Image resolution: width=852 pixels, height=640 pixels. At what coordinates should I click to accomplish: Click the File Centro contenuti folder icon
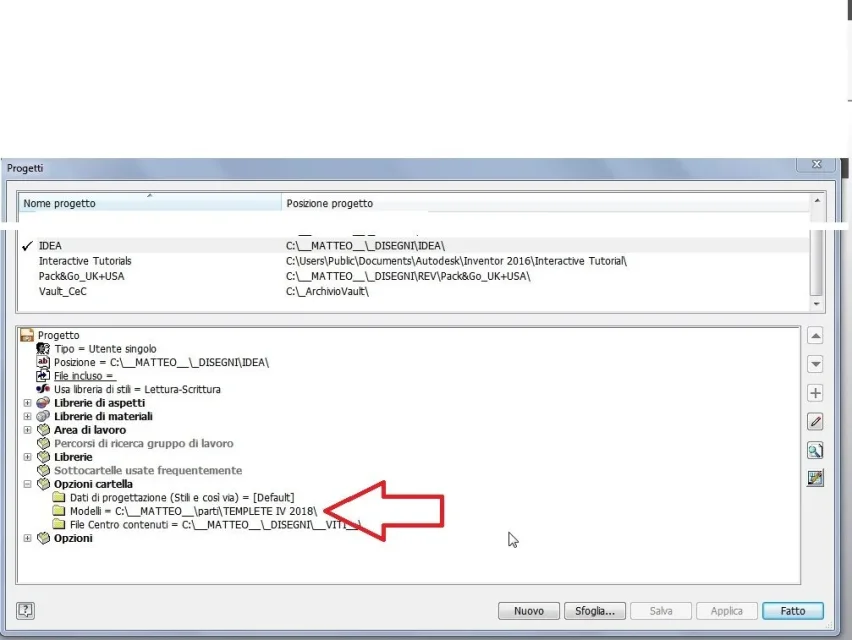[59, 524]
